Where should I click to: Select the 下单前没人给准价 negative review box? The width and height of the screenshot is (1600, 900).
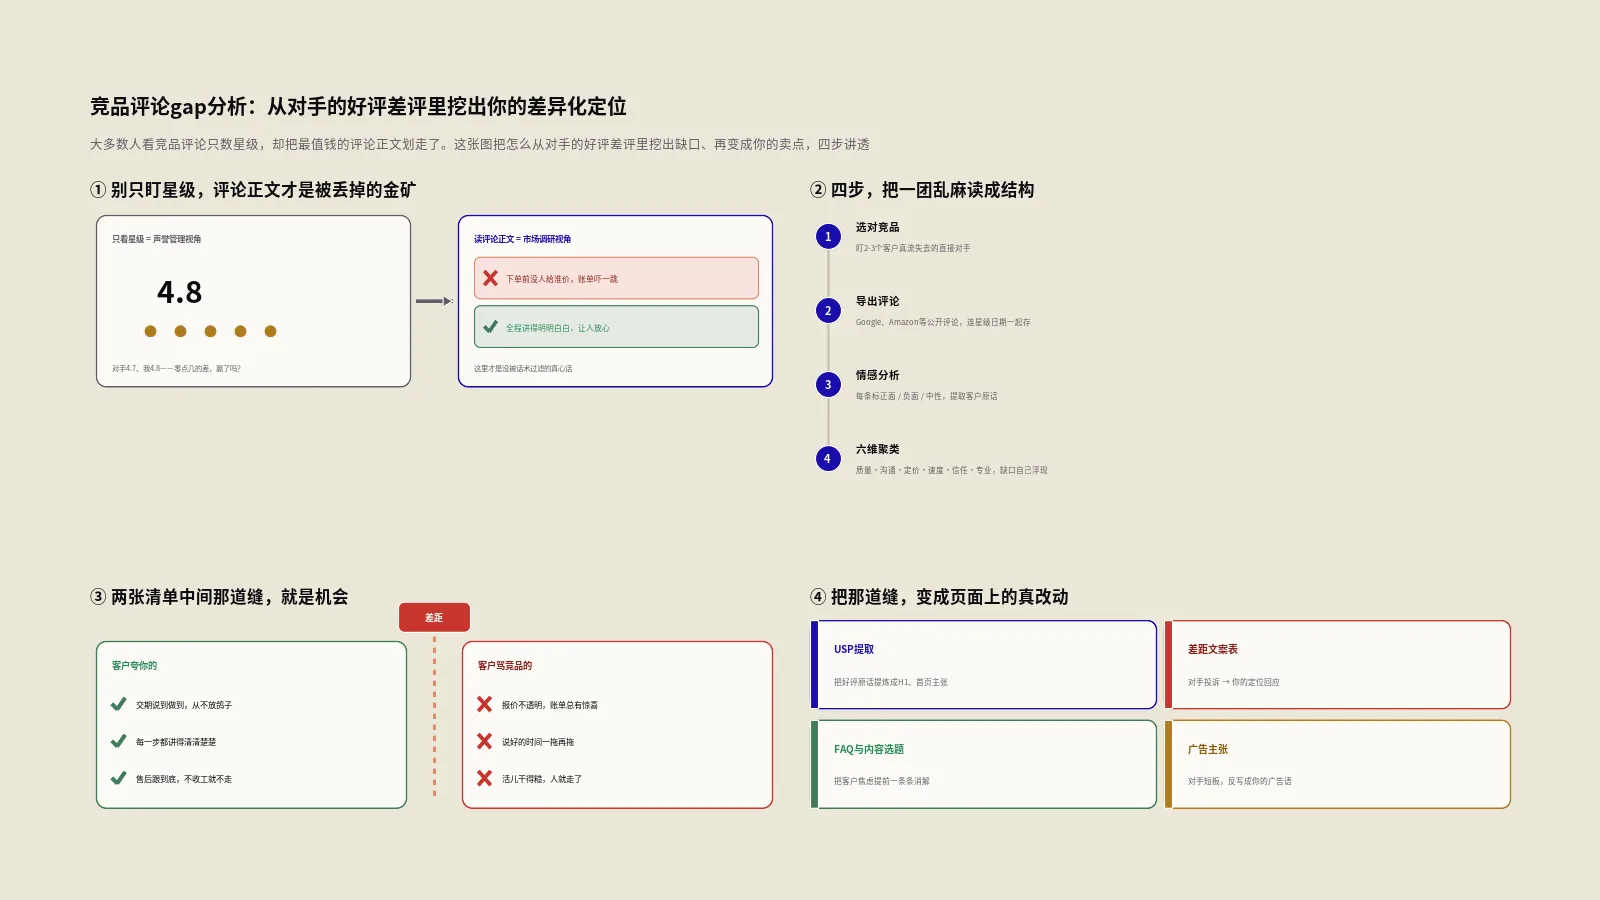(x=616, y=278)
